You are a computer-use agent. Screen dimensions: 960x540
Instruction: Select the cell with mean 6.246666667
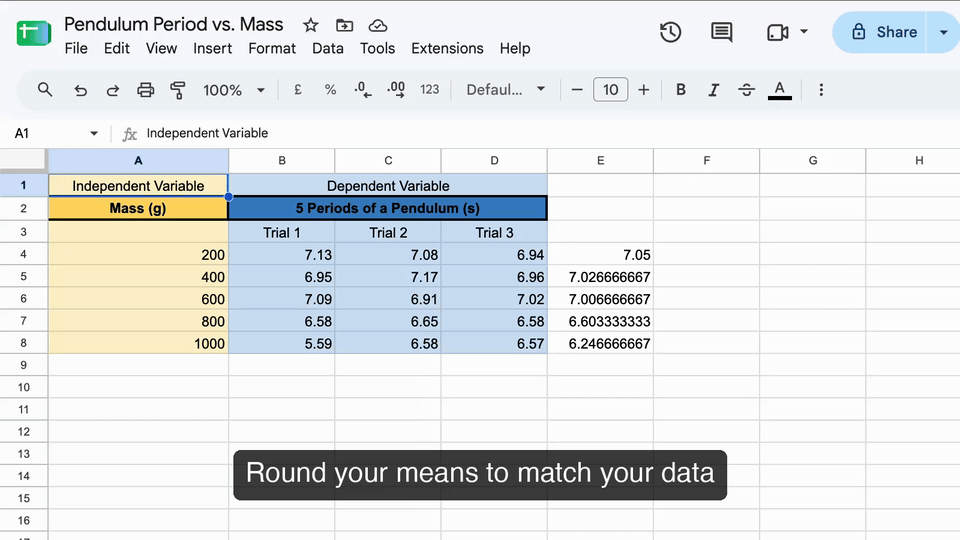(600, 343)
